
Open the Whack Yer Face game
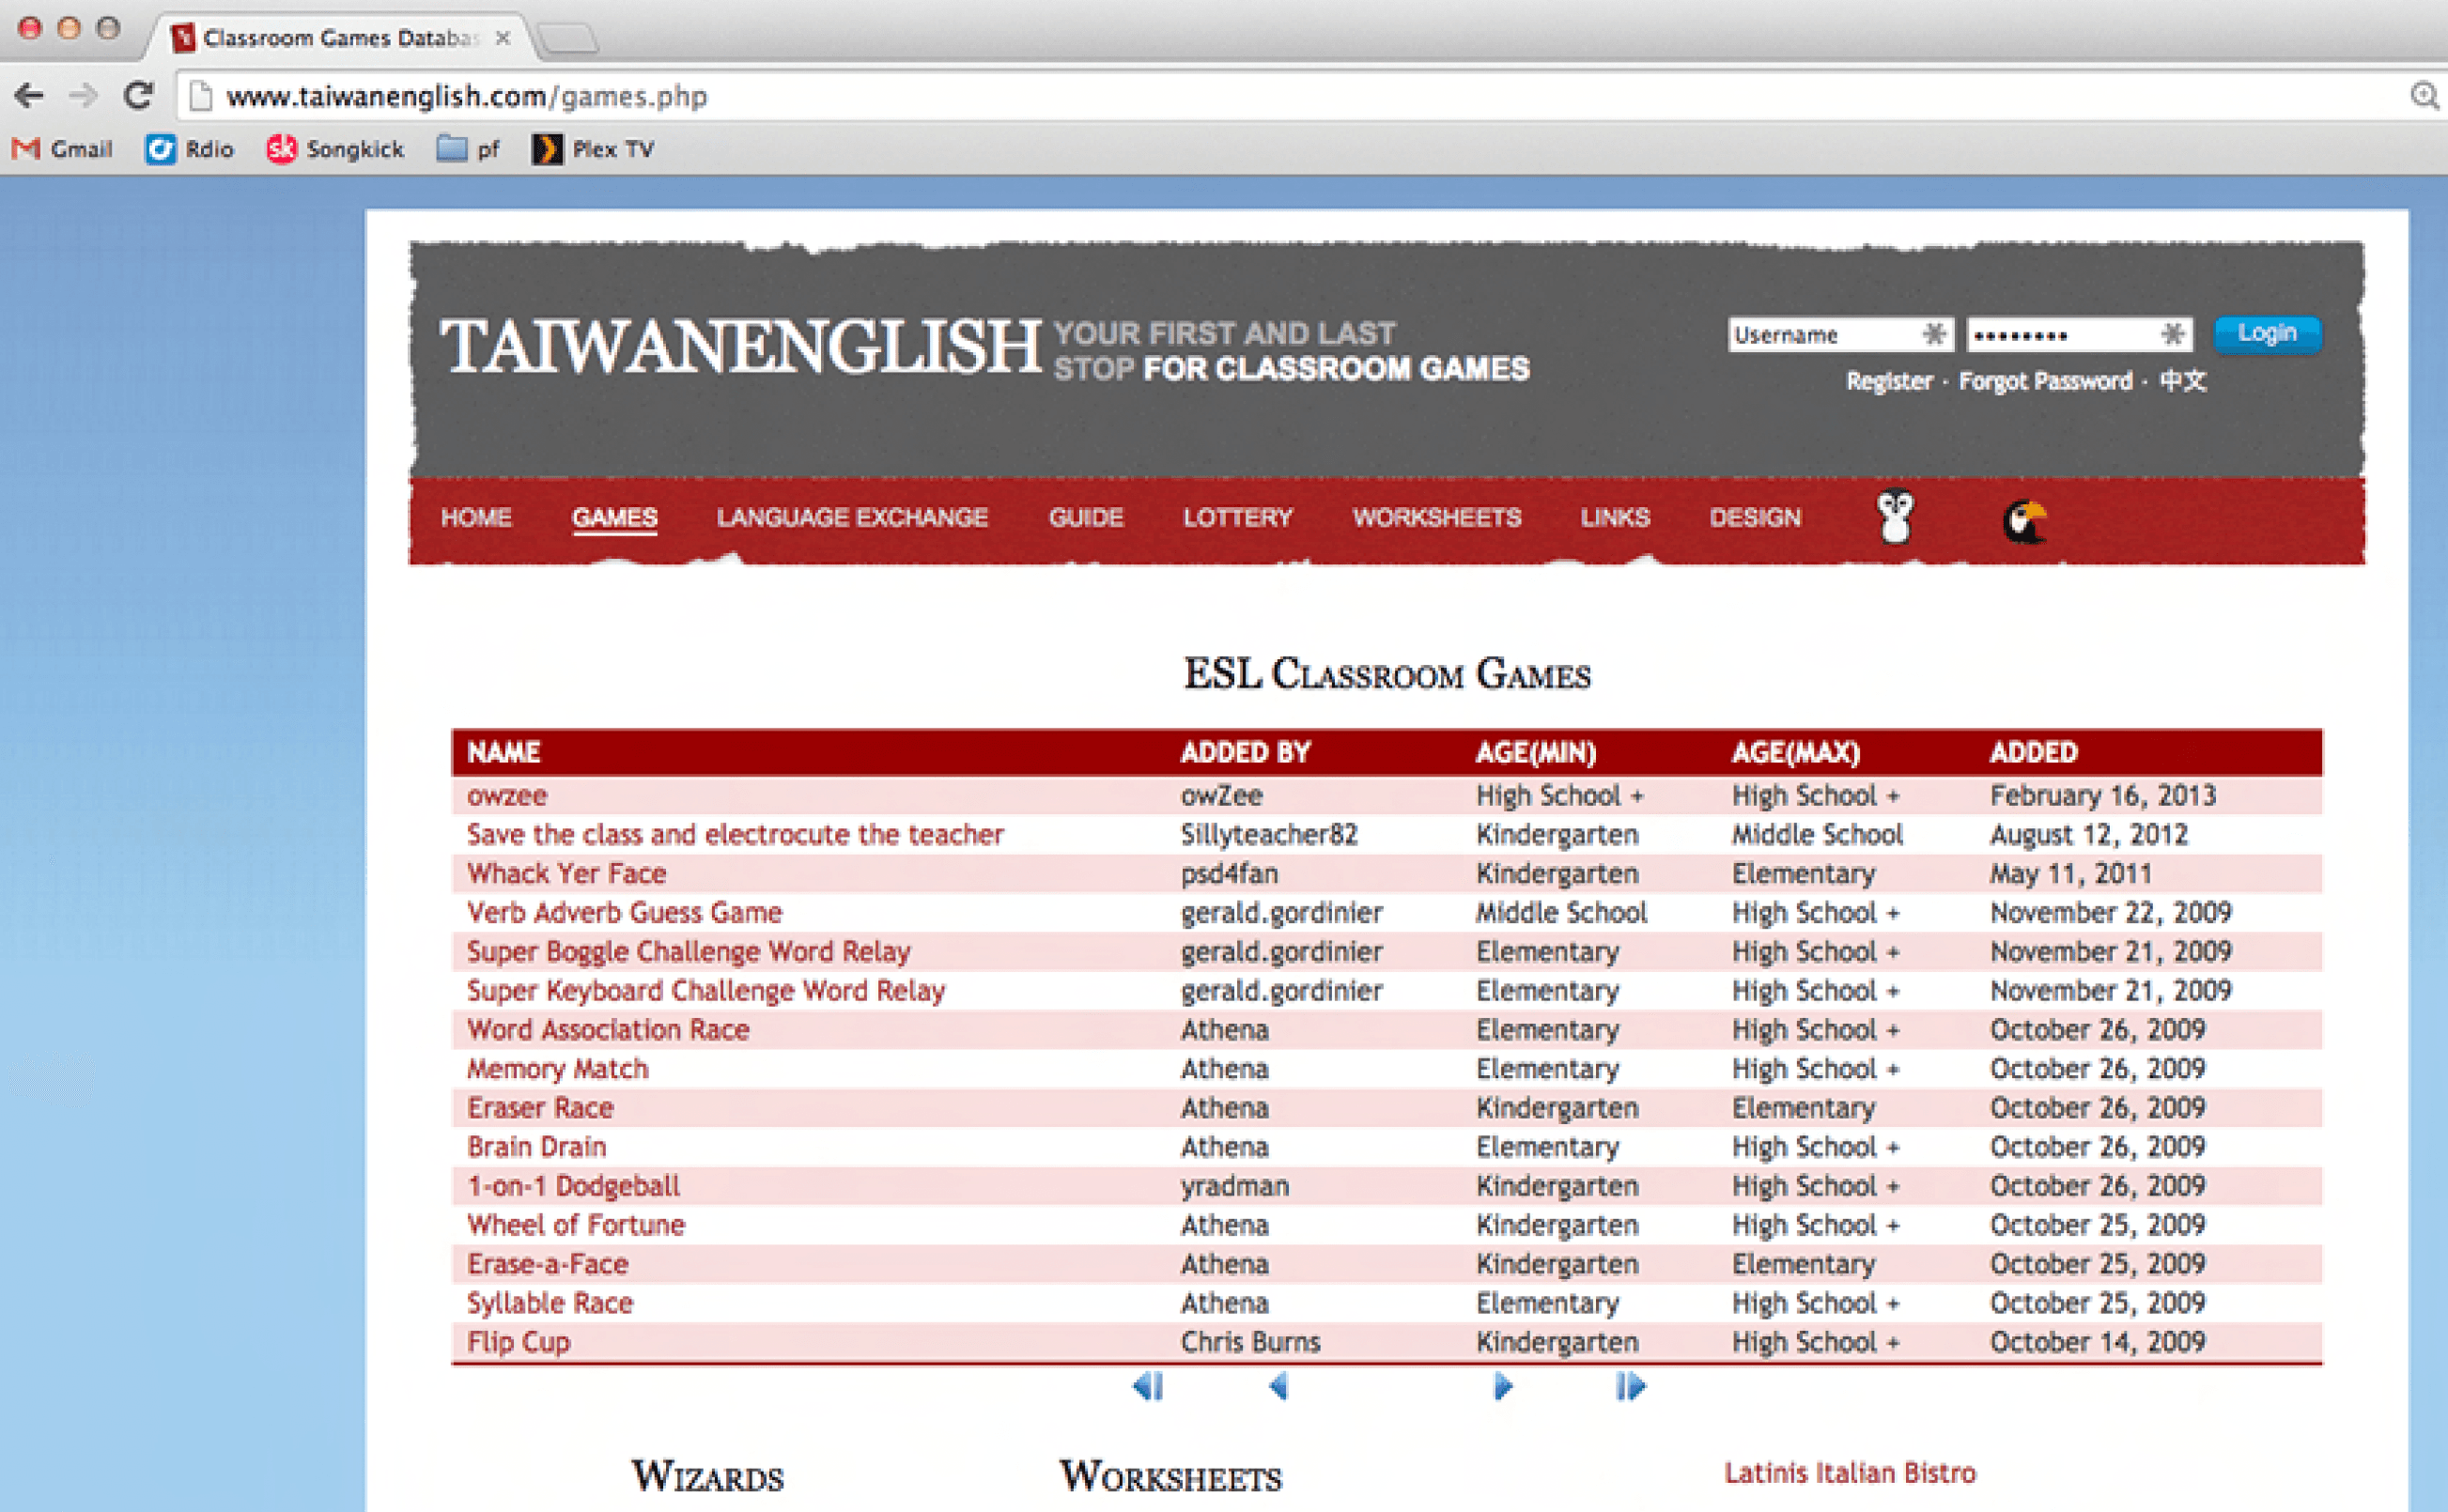566,874
